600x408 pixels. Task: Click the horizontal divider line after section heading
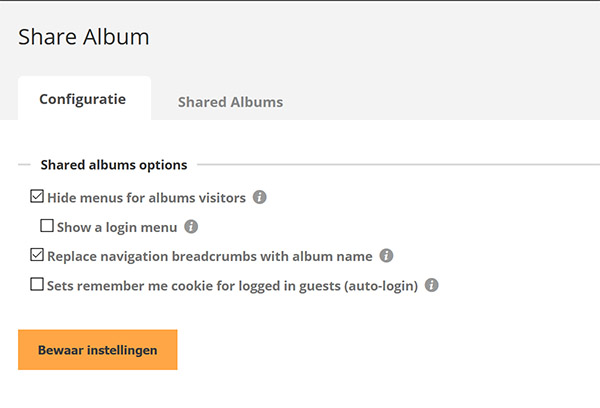398,165
